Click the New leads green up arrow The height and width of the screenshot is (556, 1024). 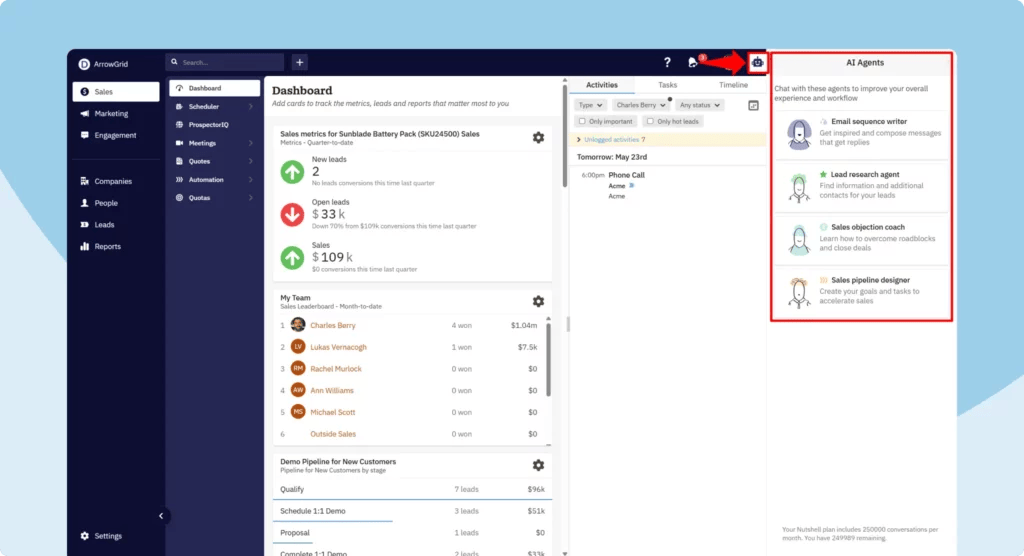(293, 172)
